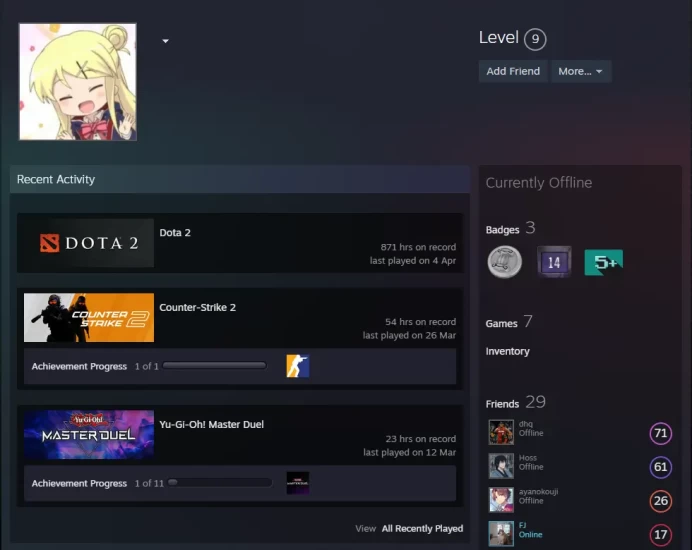The height and width of the screenshot is (550, 692).
Task: Click friend Hoss's avatar
Action: pyautogui.click(x=501, y=466)
